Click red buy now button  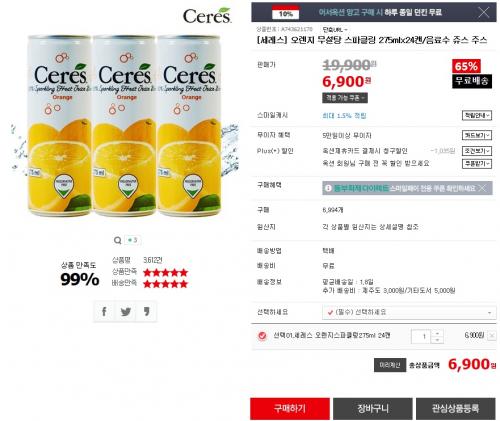point(290,408)
